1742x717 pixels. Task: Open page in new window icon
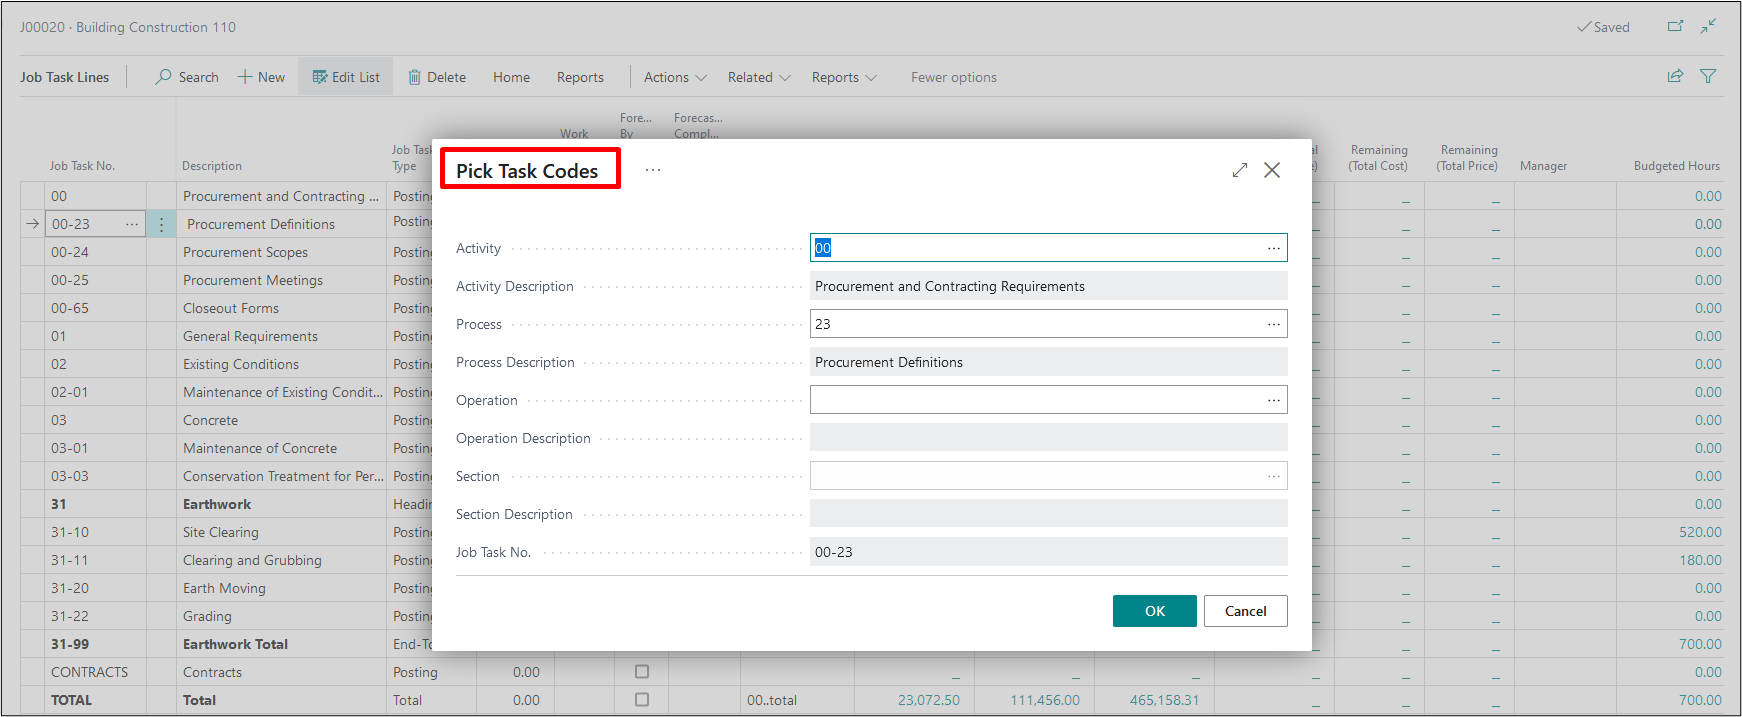coord(1675,27)
